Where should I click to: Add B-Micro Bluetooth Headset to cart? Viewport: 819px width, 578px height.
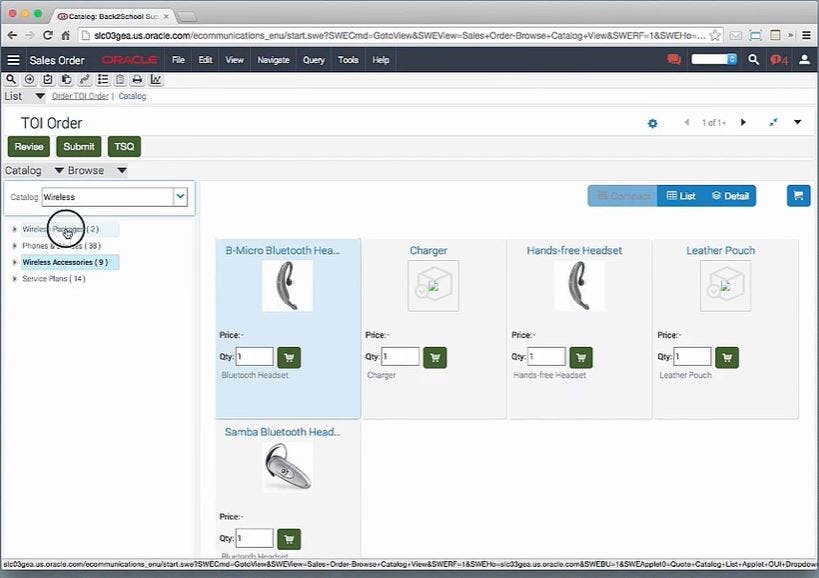pyautogui.click(x=289, y=357)
